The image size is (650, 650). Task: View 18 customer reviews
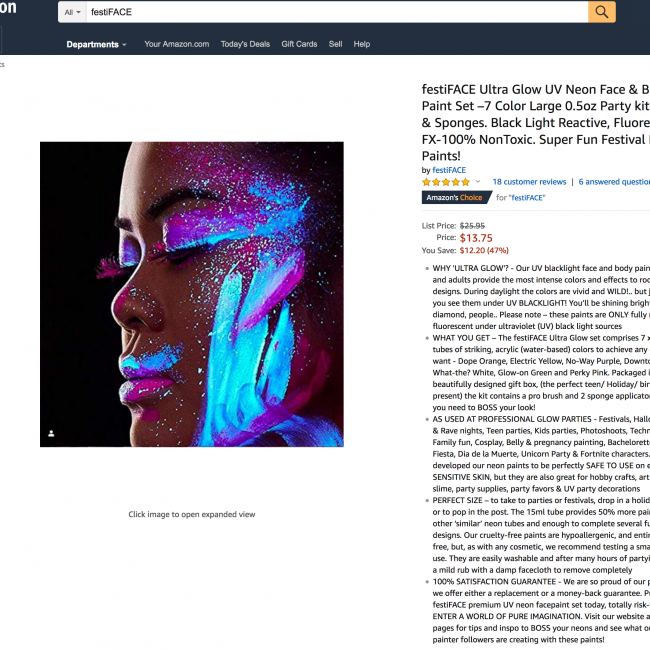coord(529,182)
